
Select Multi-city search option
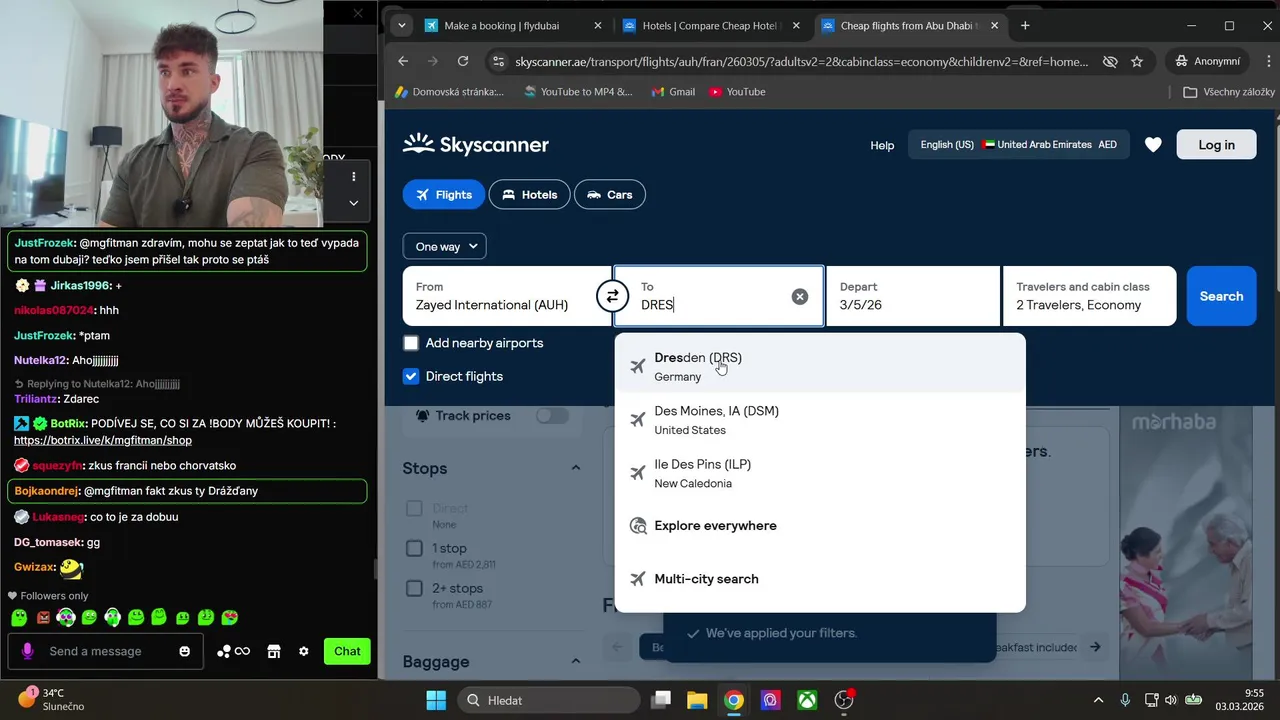point(820,579)
